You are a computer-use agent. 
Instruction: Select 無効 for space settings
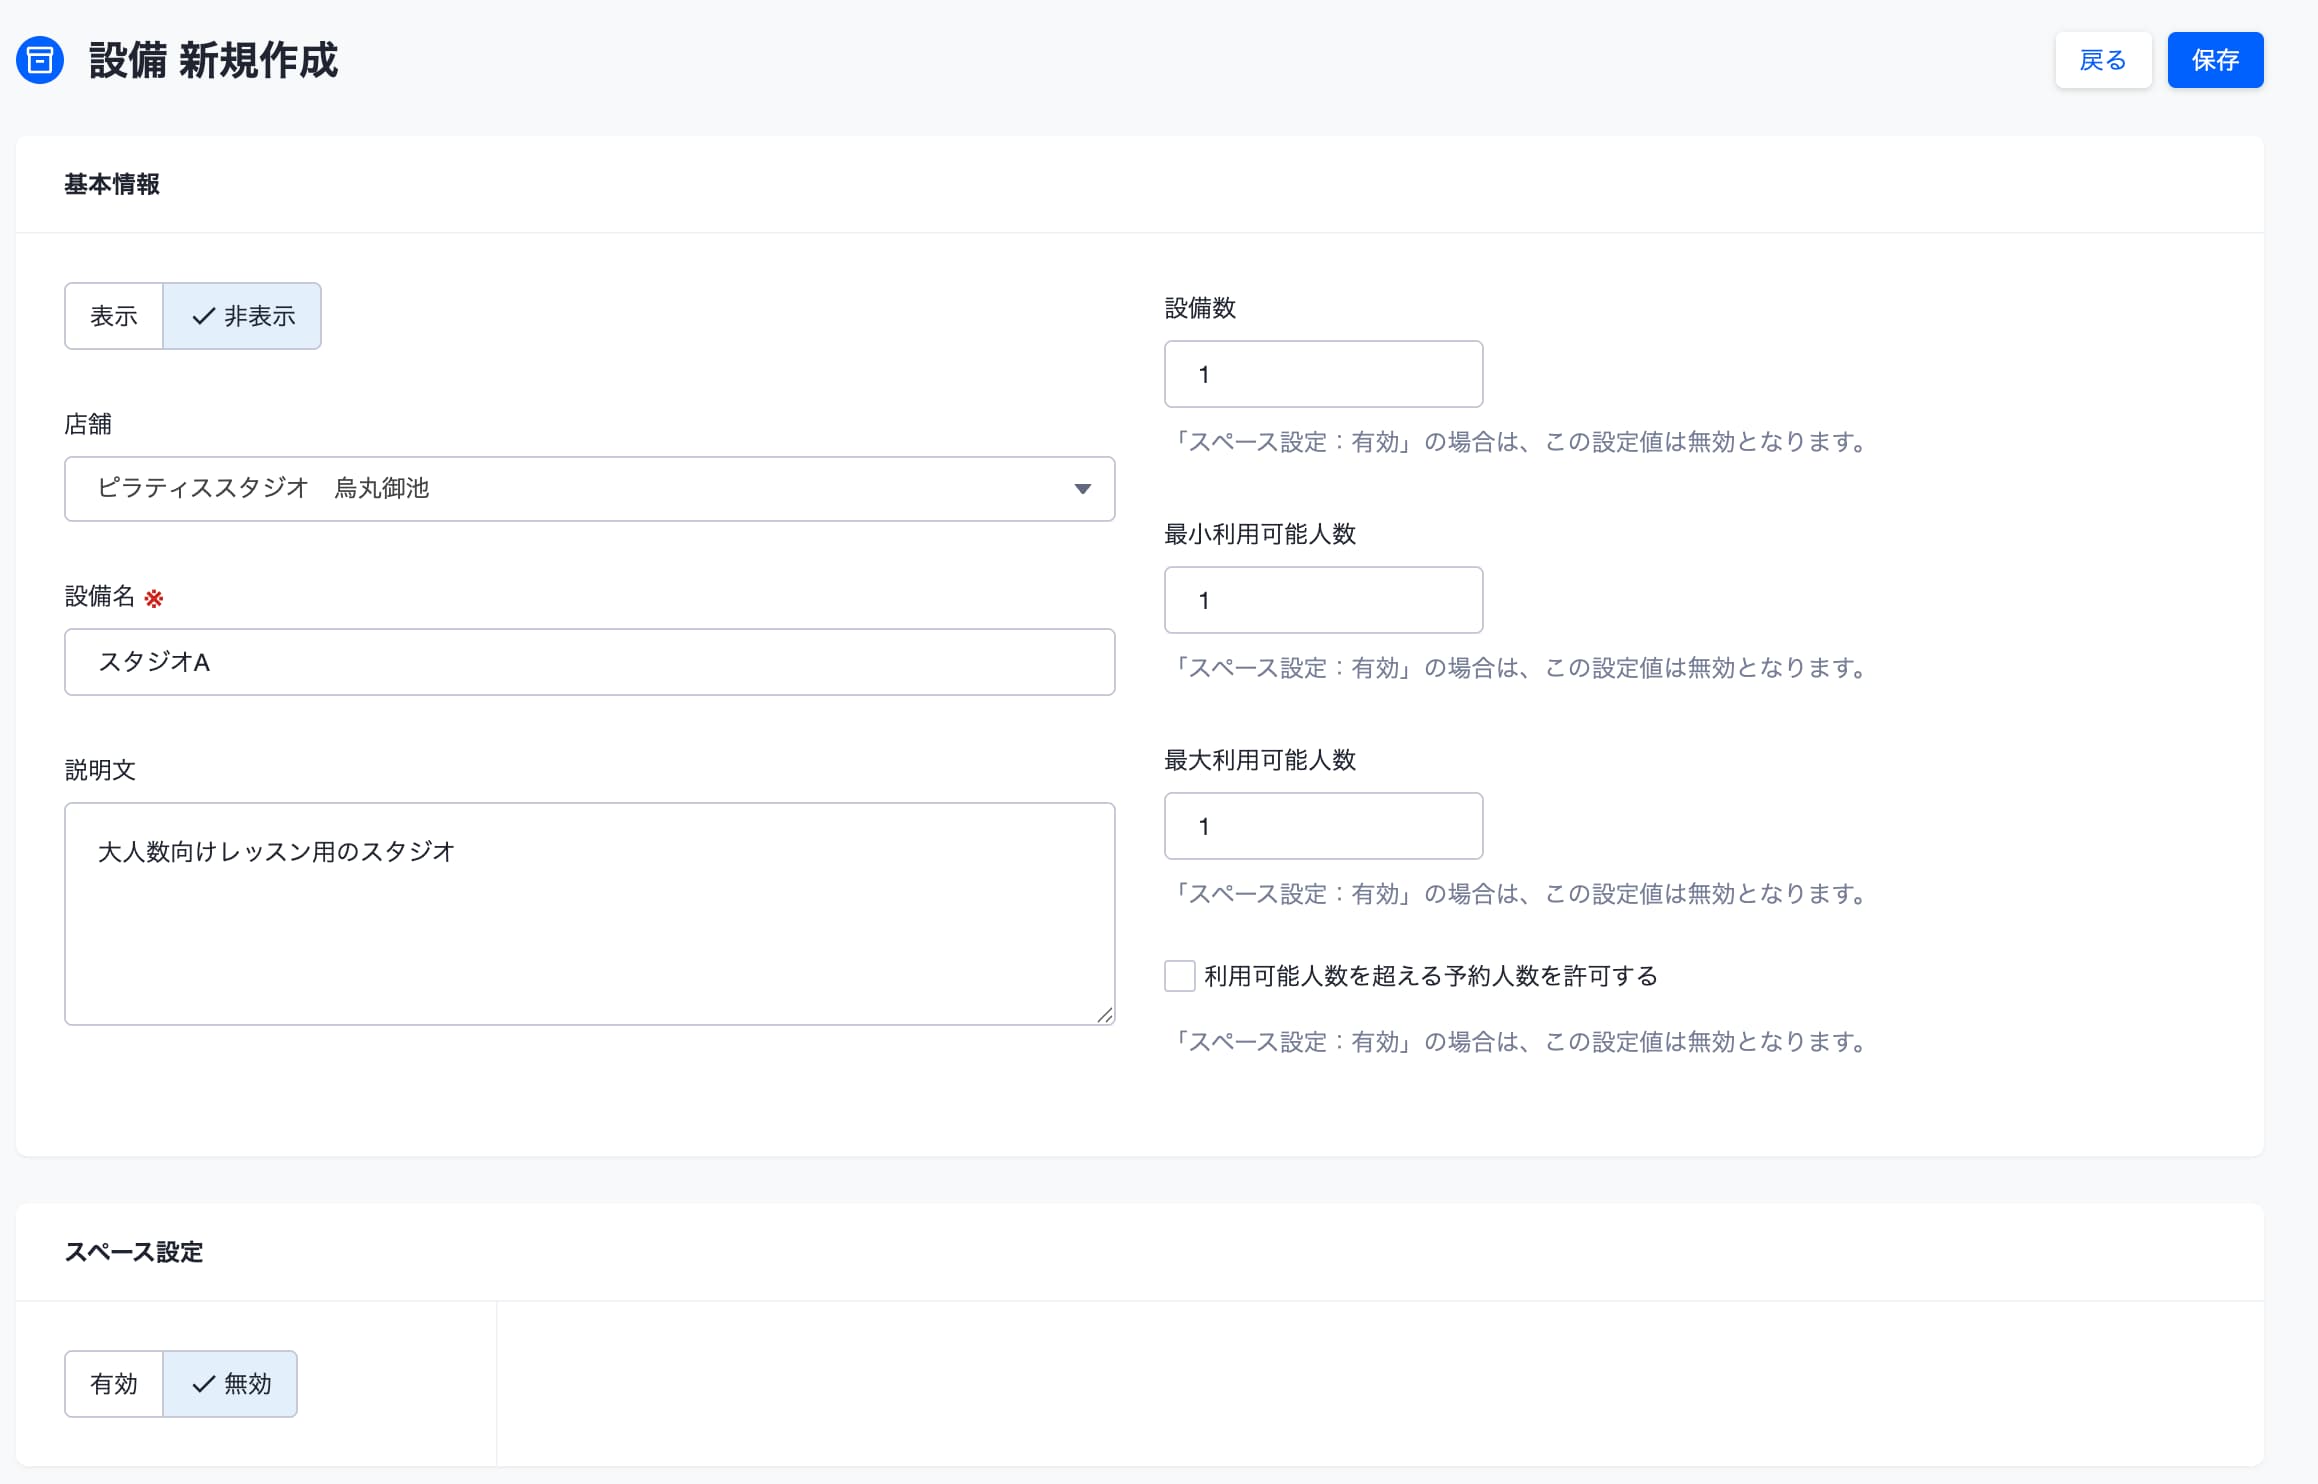230,1384
